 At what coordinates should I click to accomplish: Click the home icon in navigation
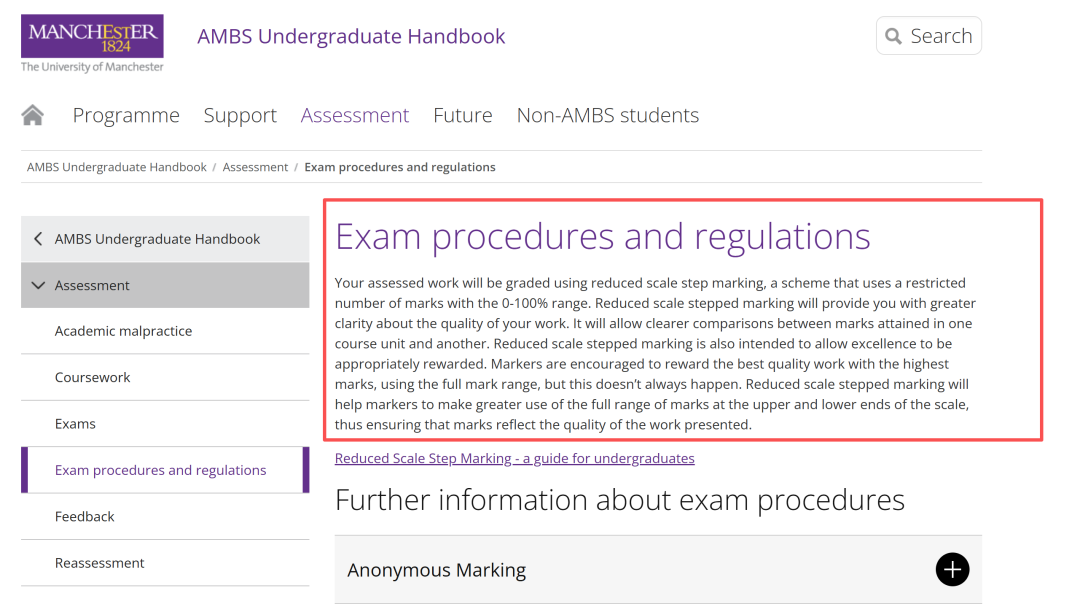32,115
